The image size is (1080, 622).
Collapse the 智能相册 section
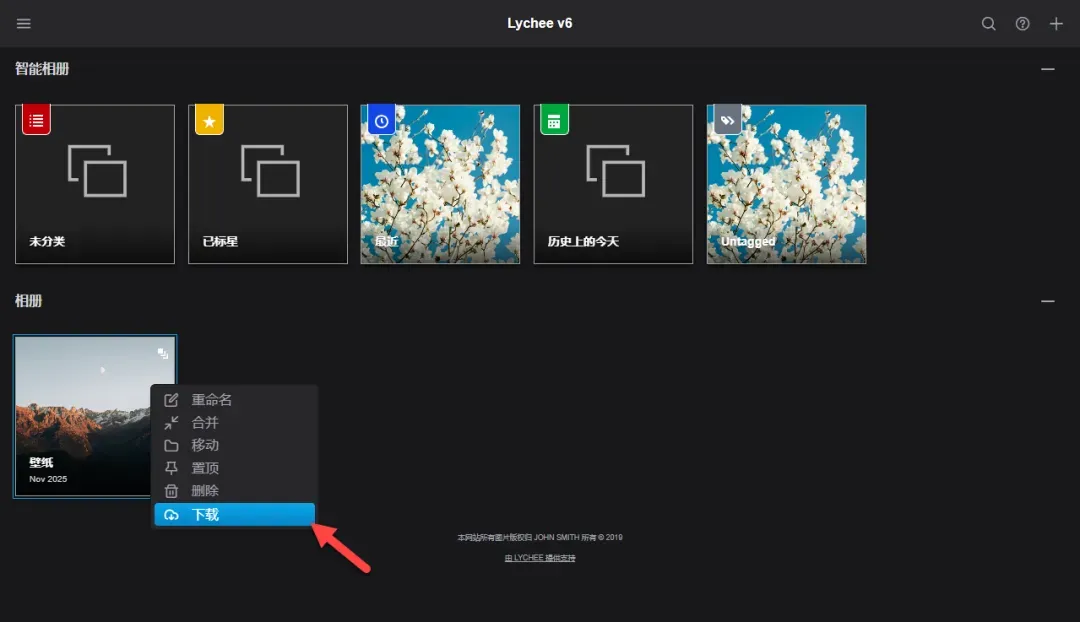tap(1047, 69)
